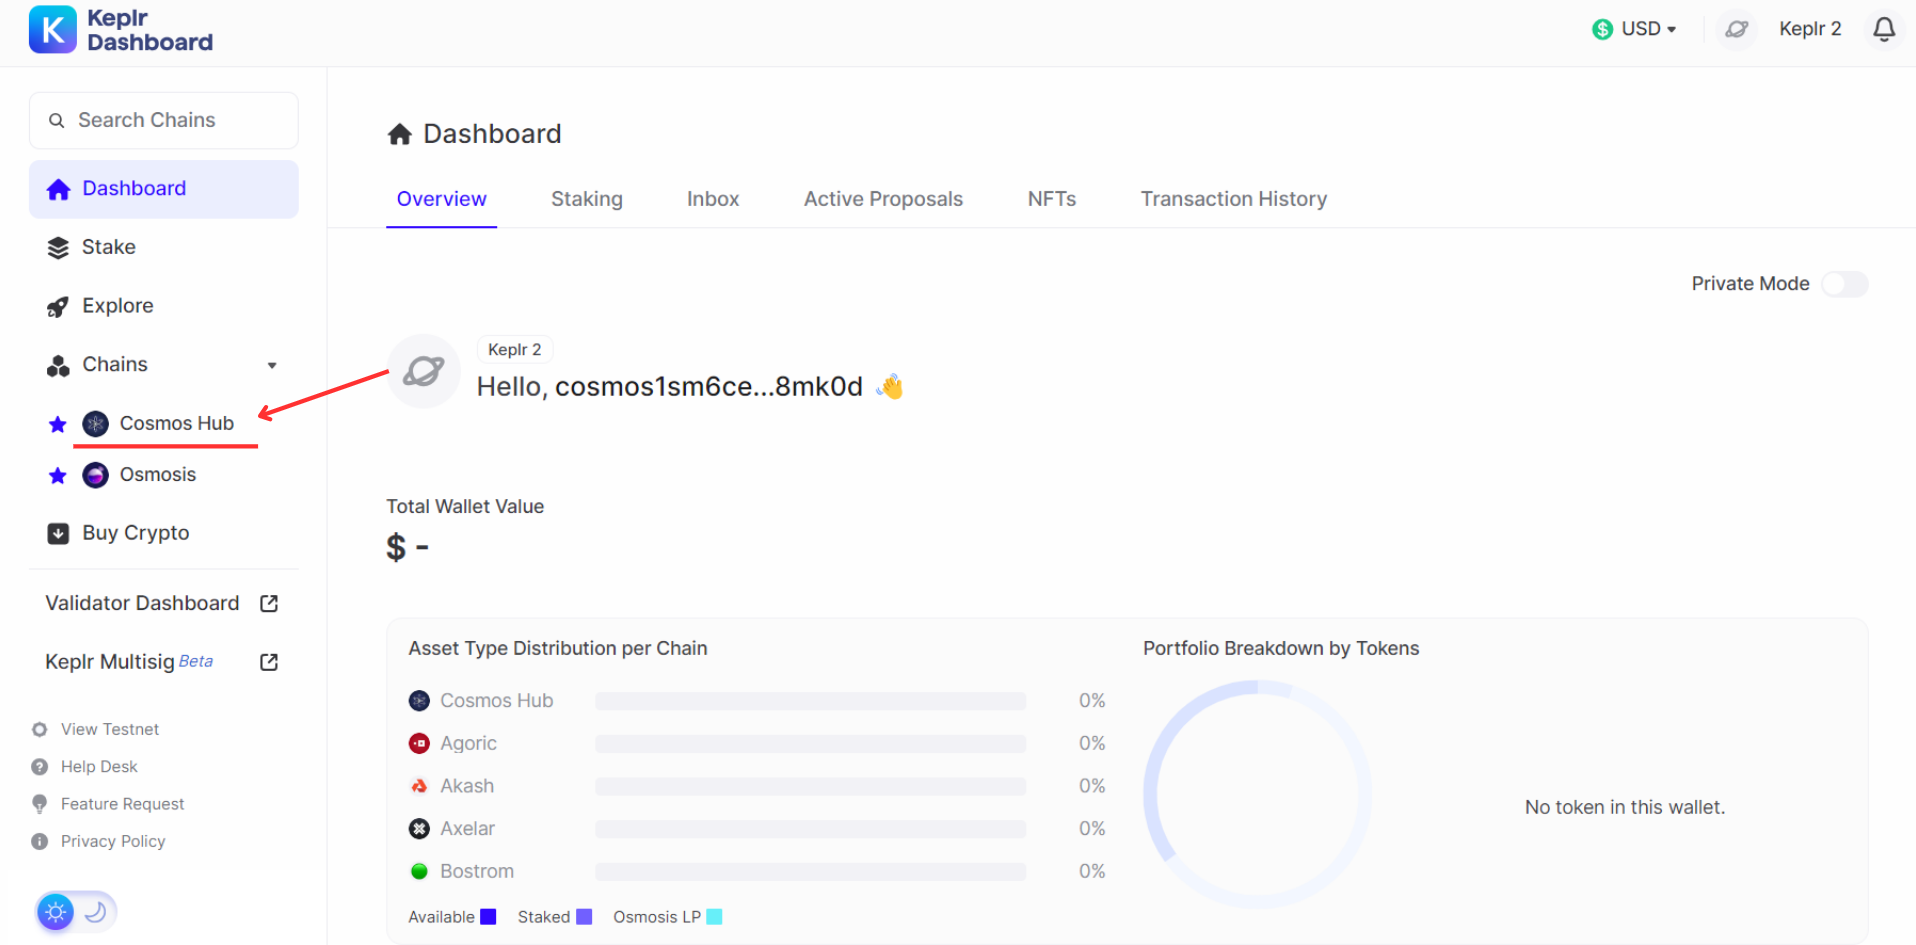Click the View Testnet circle icon
The height and width of the screenshot is (945, 1916).
point(40,729)
